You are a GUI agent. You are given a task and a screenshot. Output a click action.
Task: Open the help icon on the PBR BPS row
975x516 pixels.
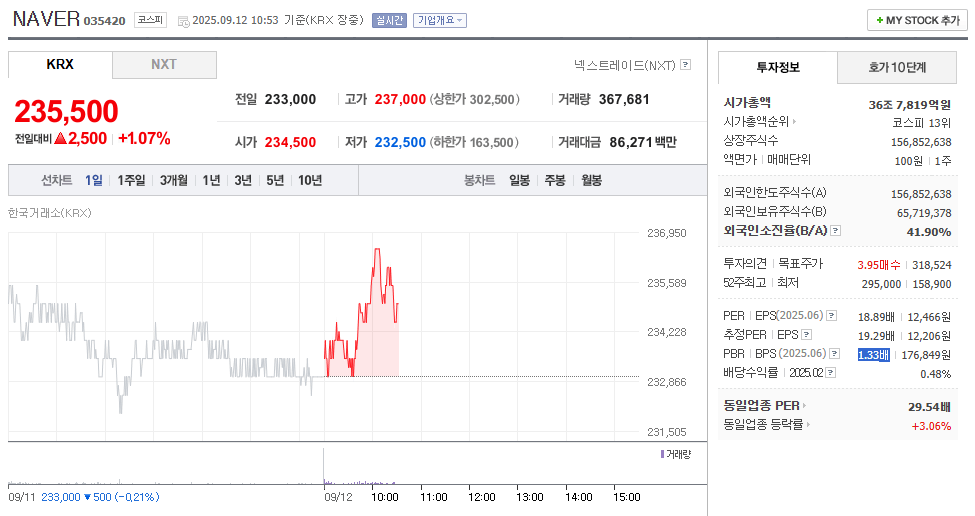[834, 354]
